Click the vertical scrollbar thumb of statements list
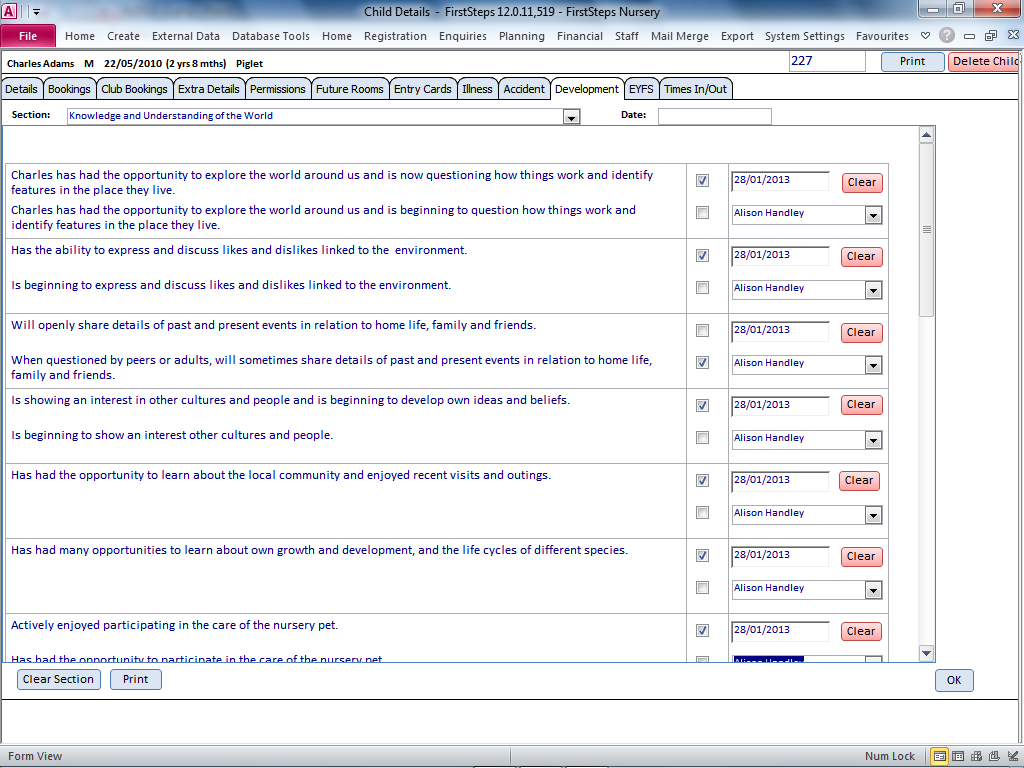 [926, 229]
